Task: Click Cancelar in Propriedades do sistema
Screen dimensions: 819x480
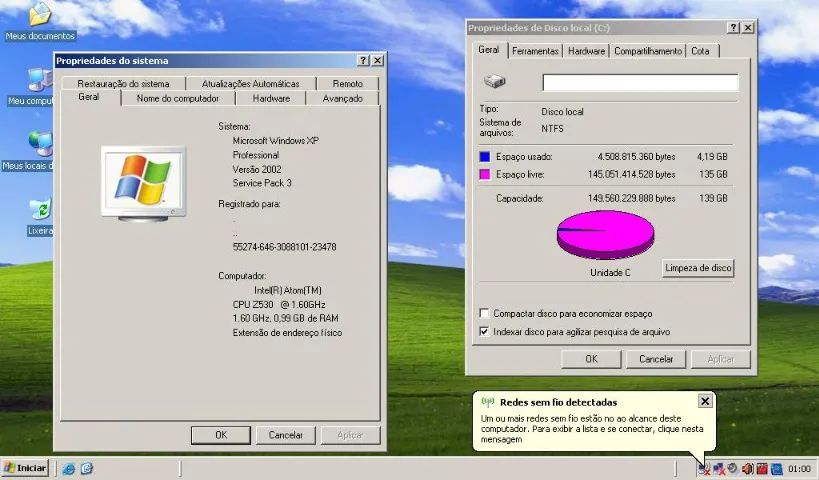Action: pyautogui.click(x=286, y=435)
